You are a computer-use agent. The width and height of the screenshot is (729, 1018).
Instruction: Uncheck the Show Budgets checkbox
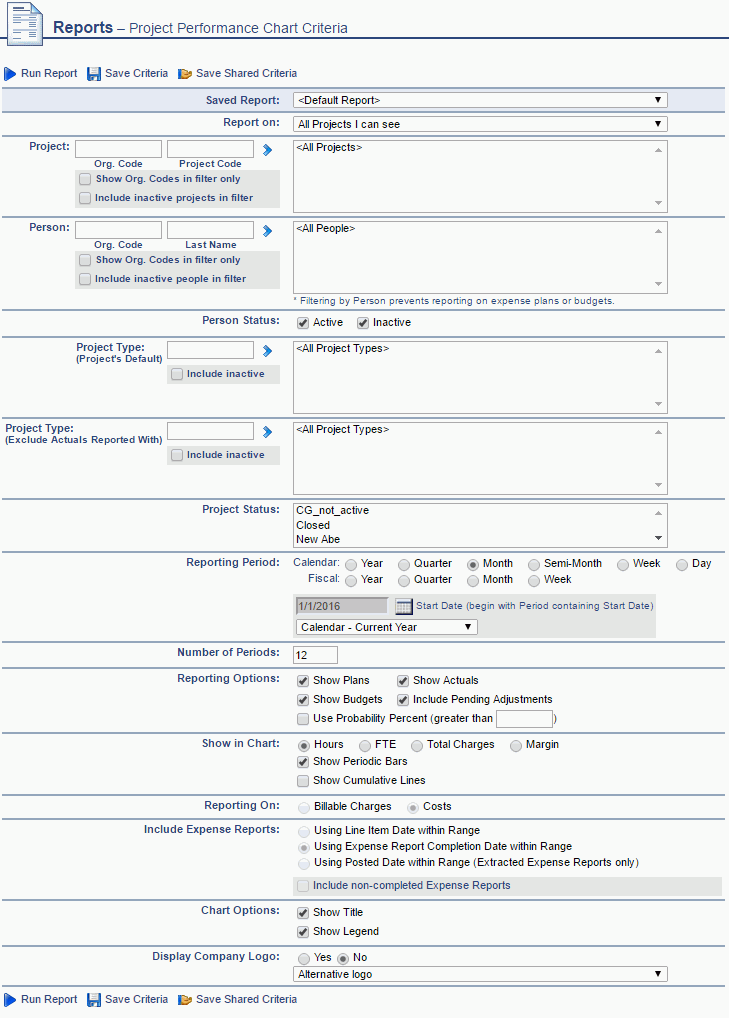(303, 700)
